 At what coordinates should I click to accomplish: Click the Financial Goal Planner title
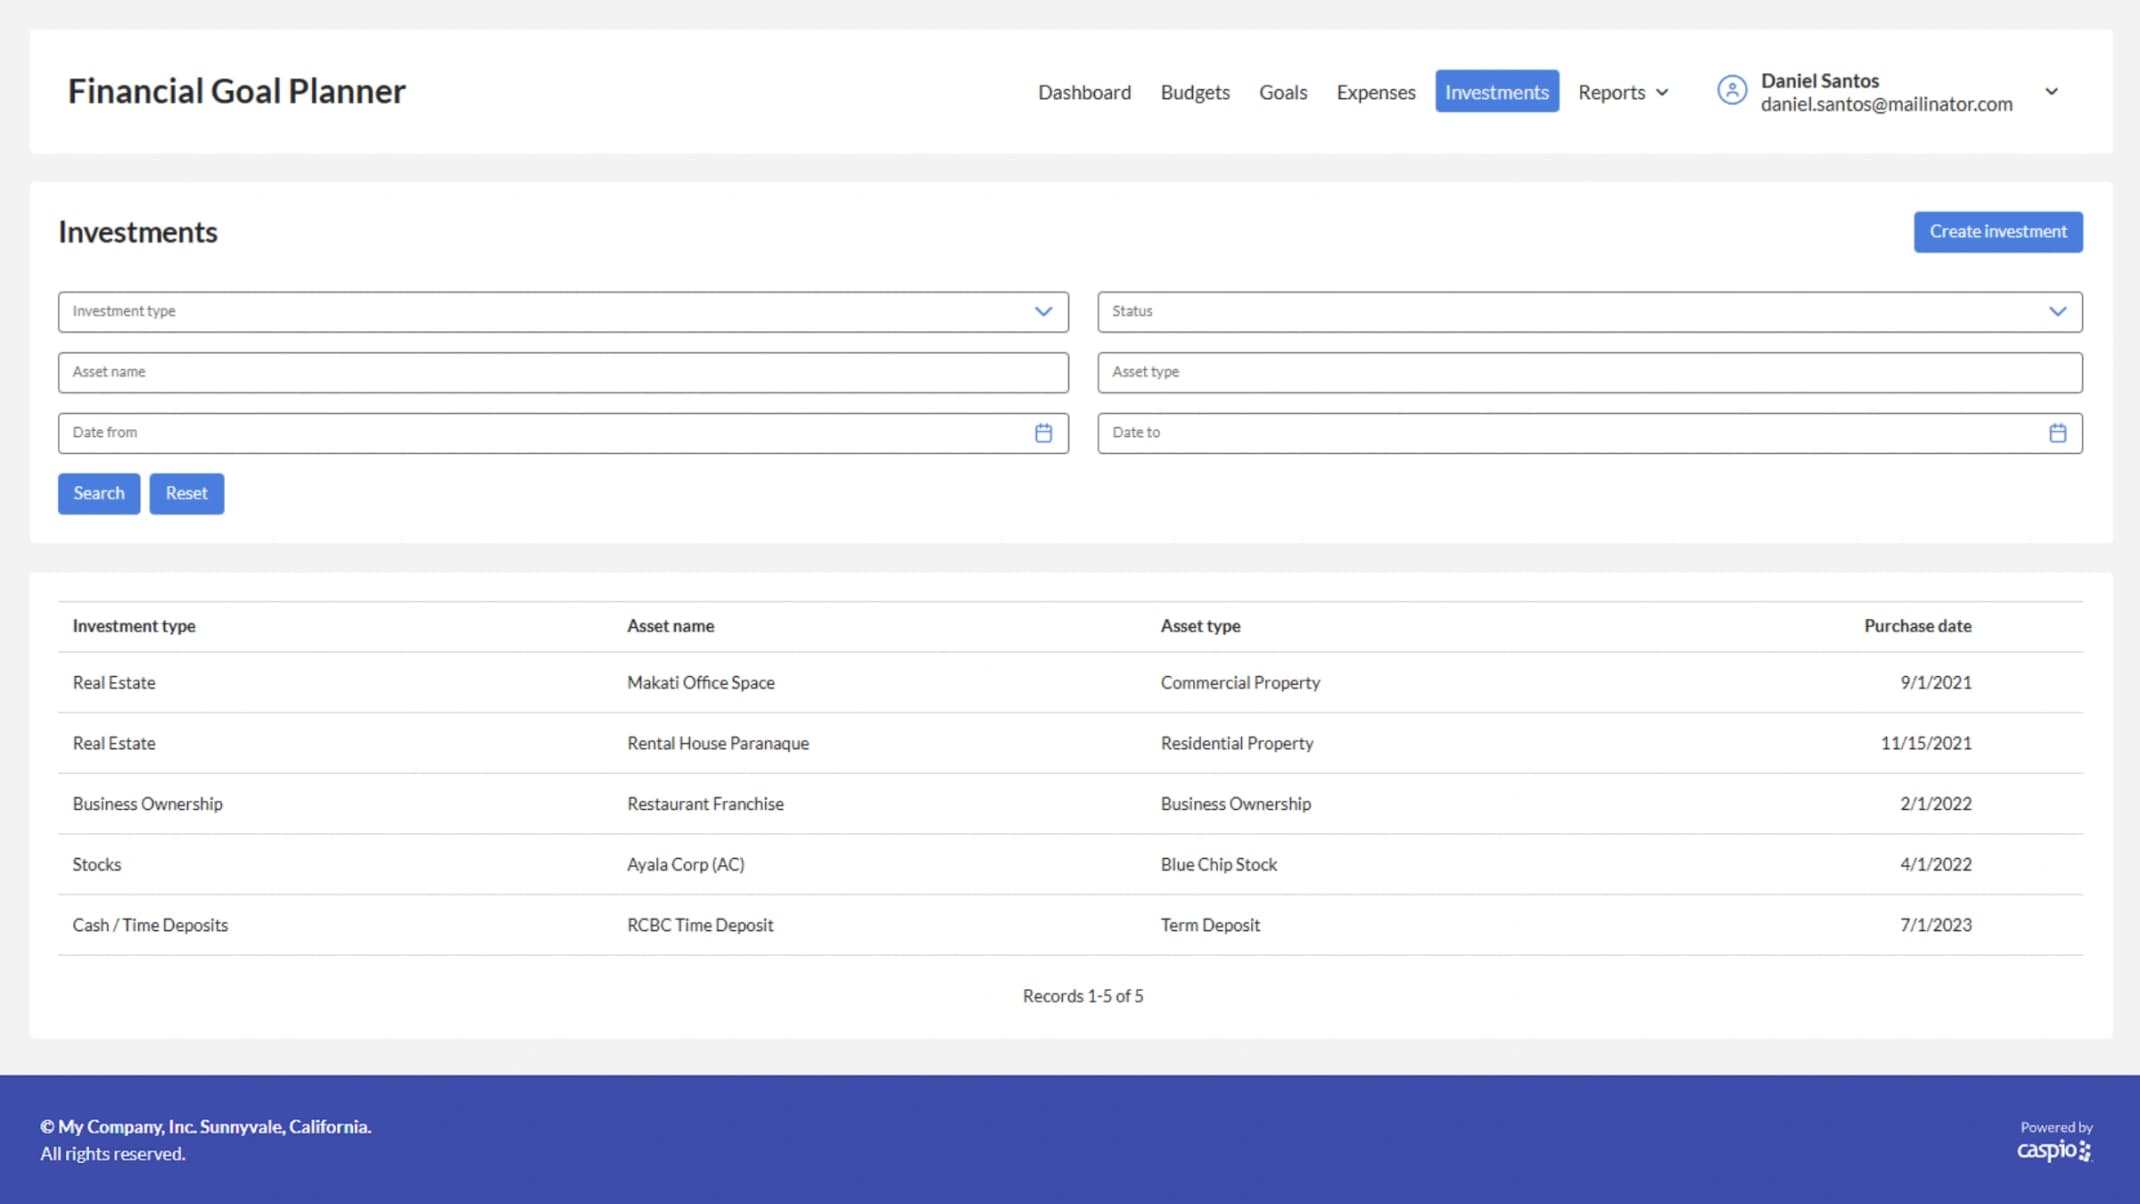click(236, 91)
